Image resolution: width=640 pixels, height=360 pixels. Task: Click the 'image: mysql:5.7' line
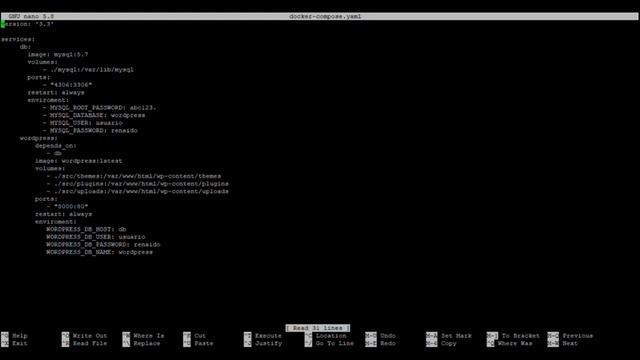(x=58, y=54)
